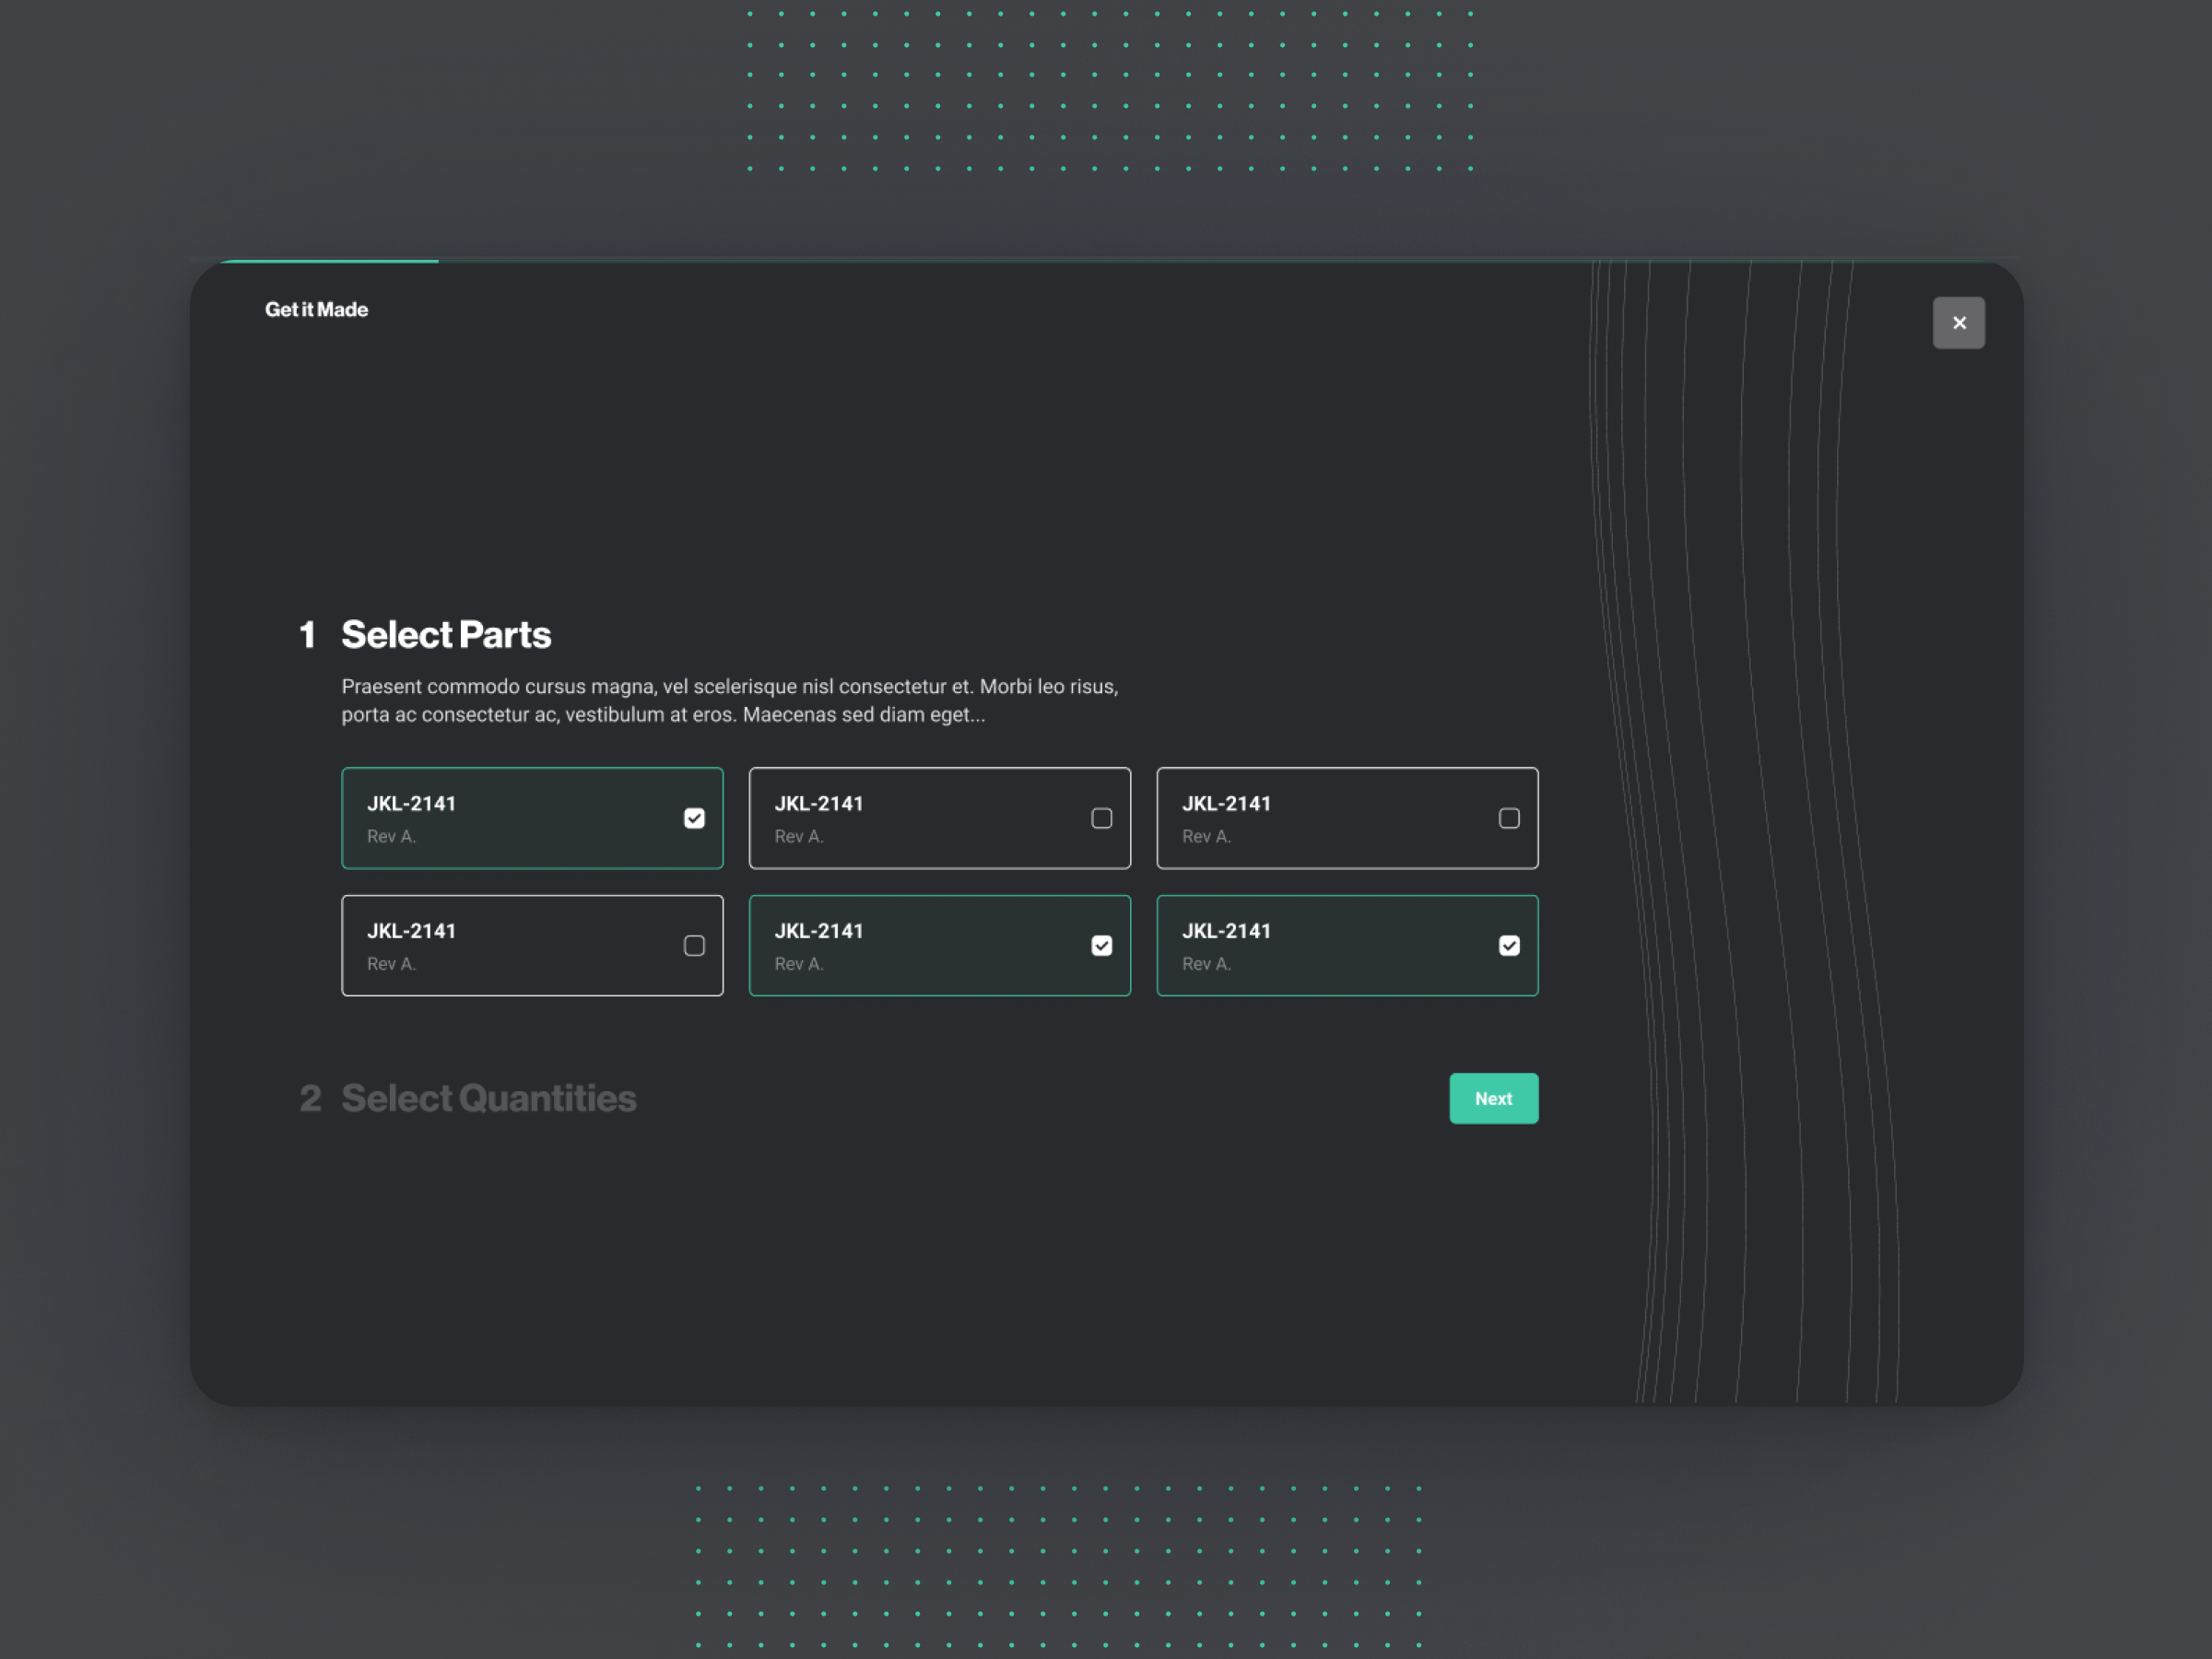Click the Get it Made logo
The width and height of the screenshot is (2212, 1659).
pos(316,310)
